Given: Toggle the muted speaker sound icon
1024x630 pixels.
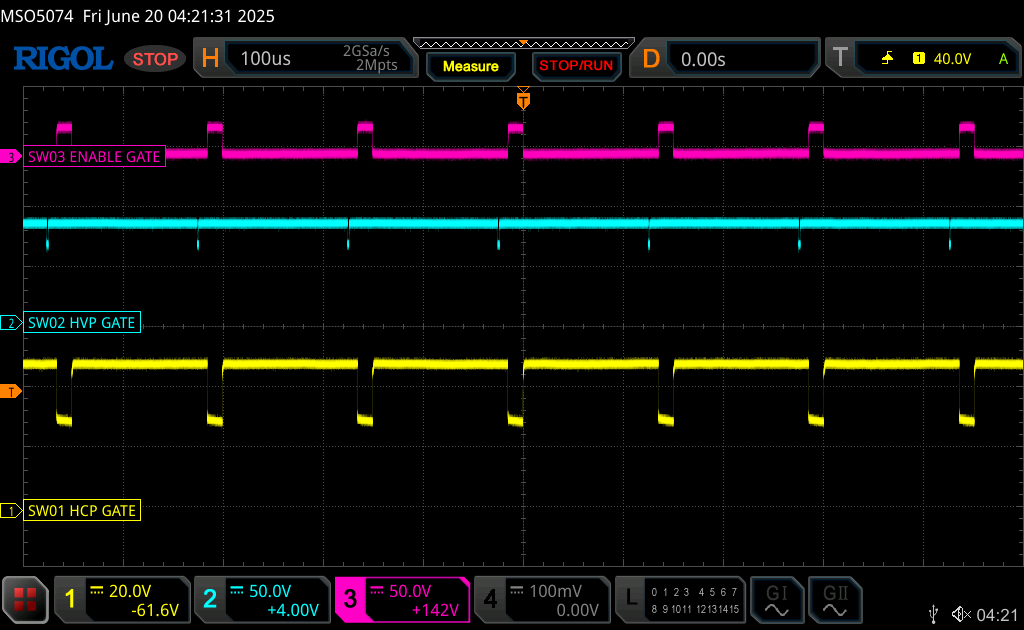Looking at the screenshot, I should (961, 614).
